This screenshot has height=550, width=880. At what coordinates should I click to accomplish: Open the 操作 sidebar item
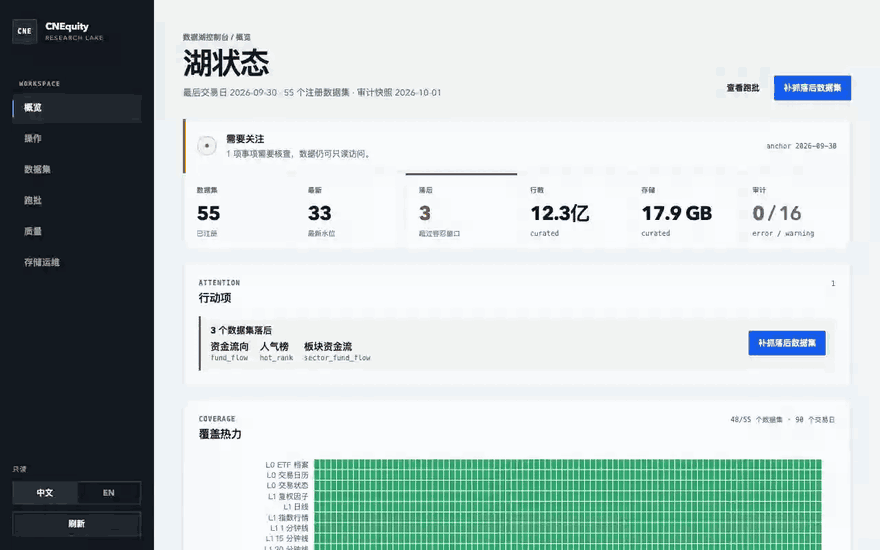coord(77,139)
